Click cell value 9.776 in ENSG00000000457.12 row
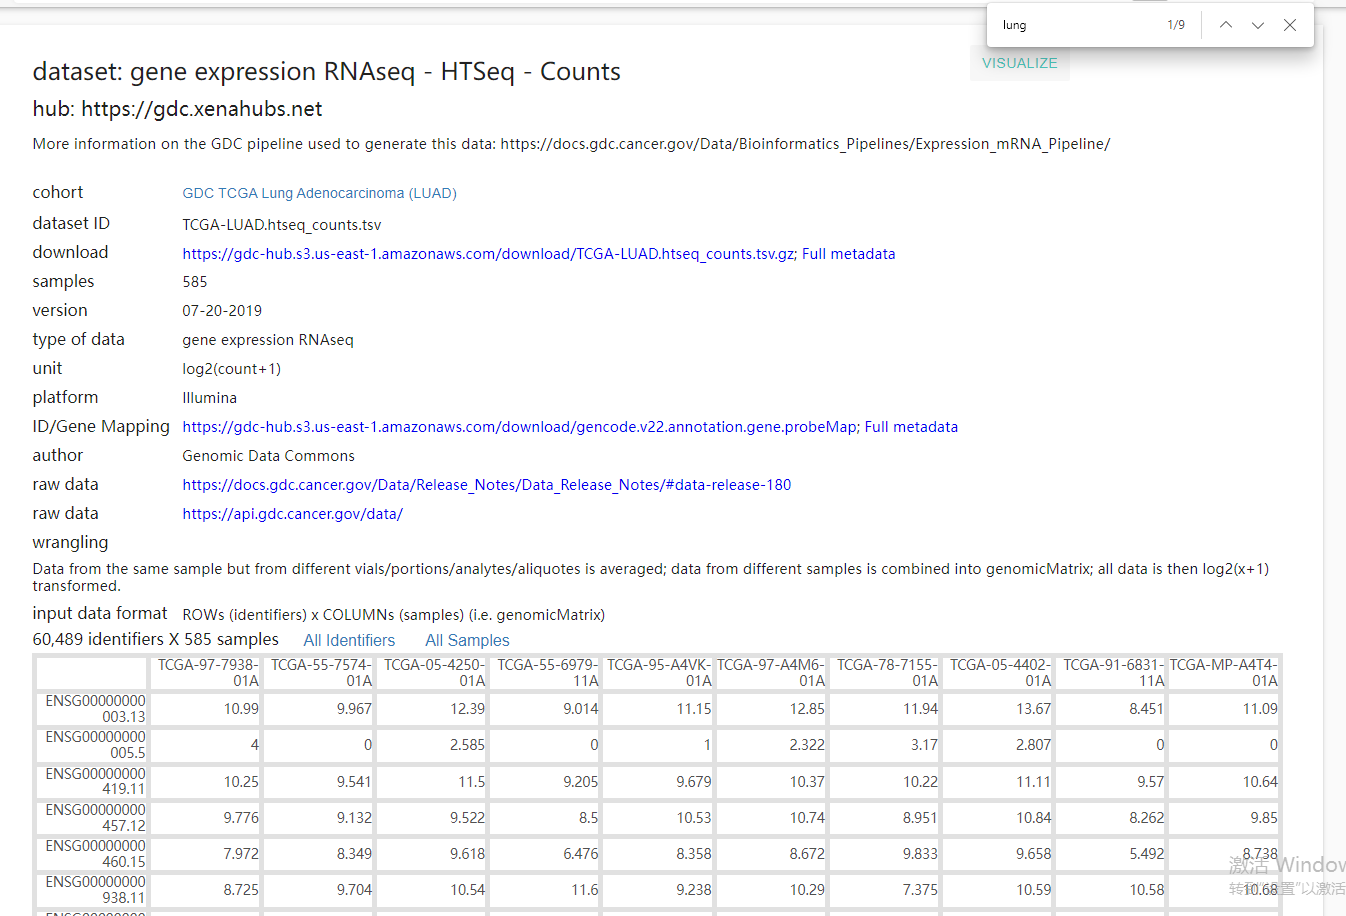 241,818
